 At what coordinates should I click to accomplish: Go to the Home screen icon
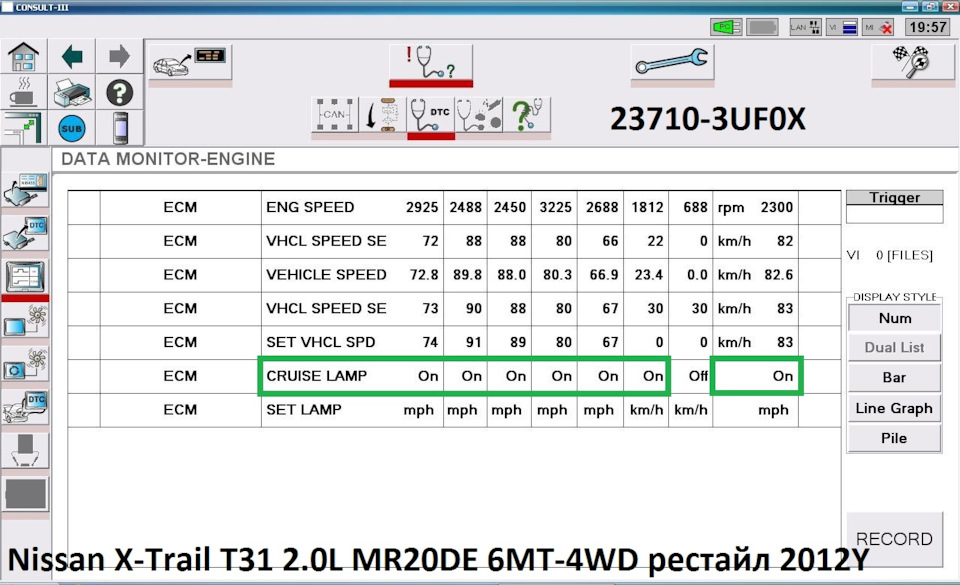point(23,57)
